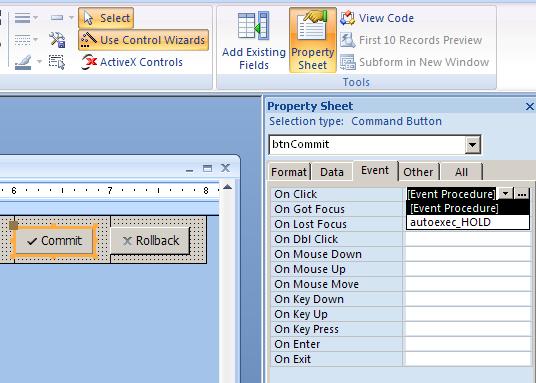
Task: Select the Rollback button in form design
Action: tap(150, 241)
